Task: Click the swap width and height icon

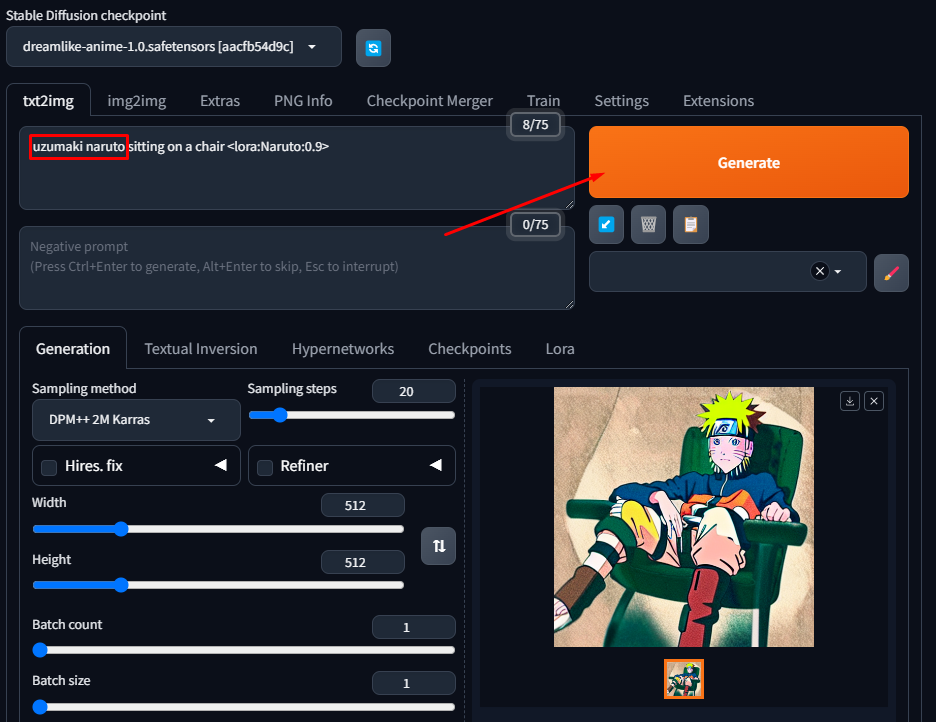Action: point(438,546)
